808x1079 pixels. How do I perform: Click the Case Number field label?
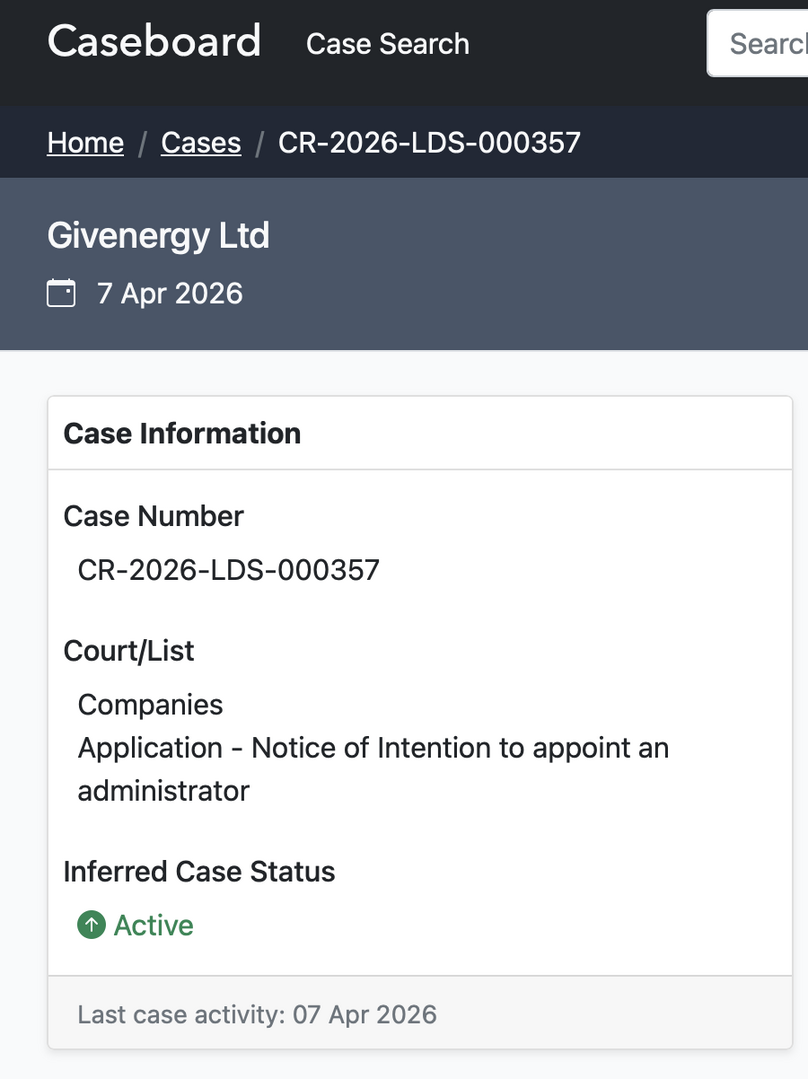click(x=153, y=516)
